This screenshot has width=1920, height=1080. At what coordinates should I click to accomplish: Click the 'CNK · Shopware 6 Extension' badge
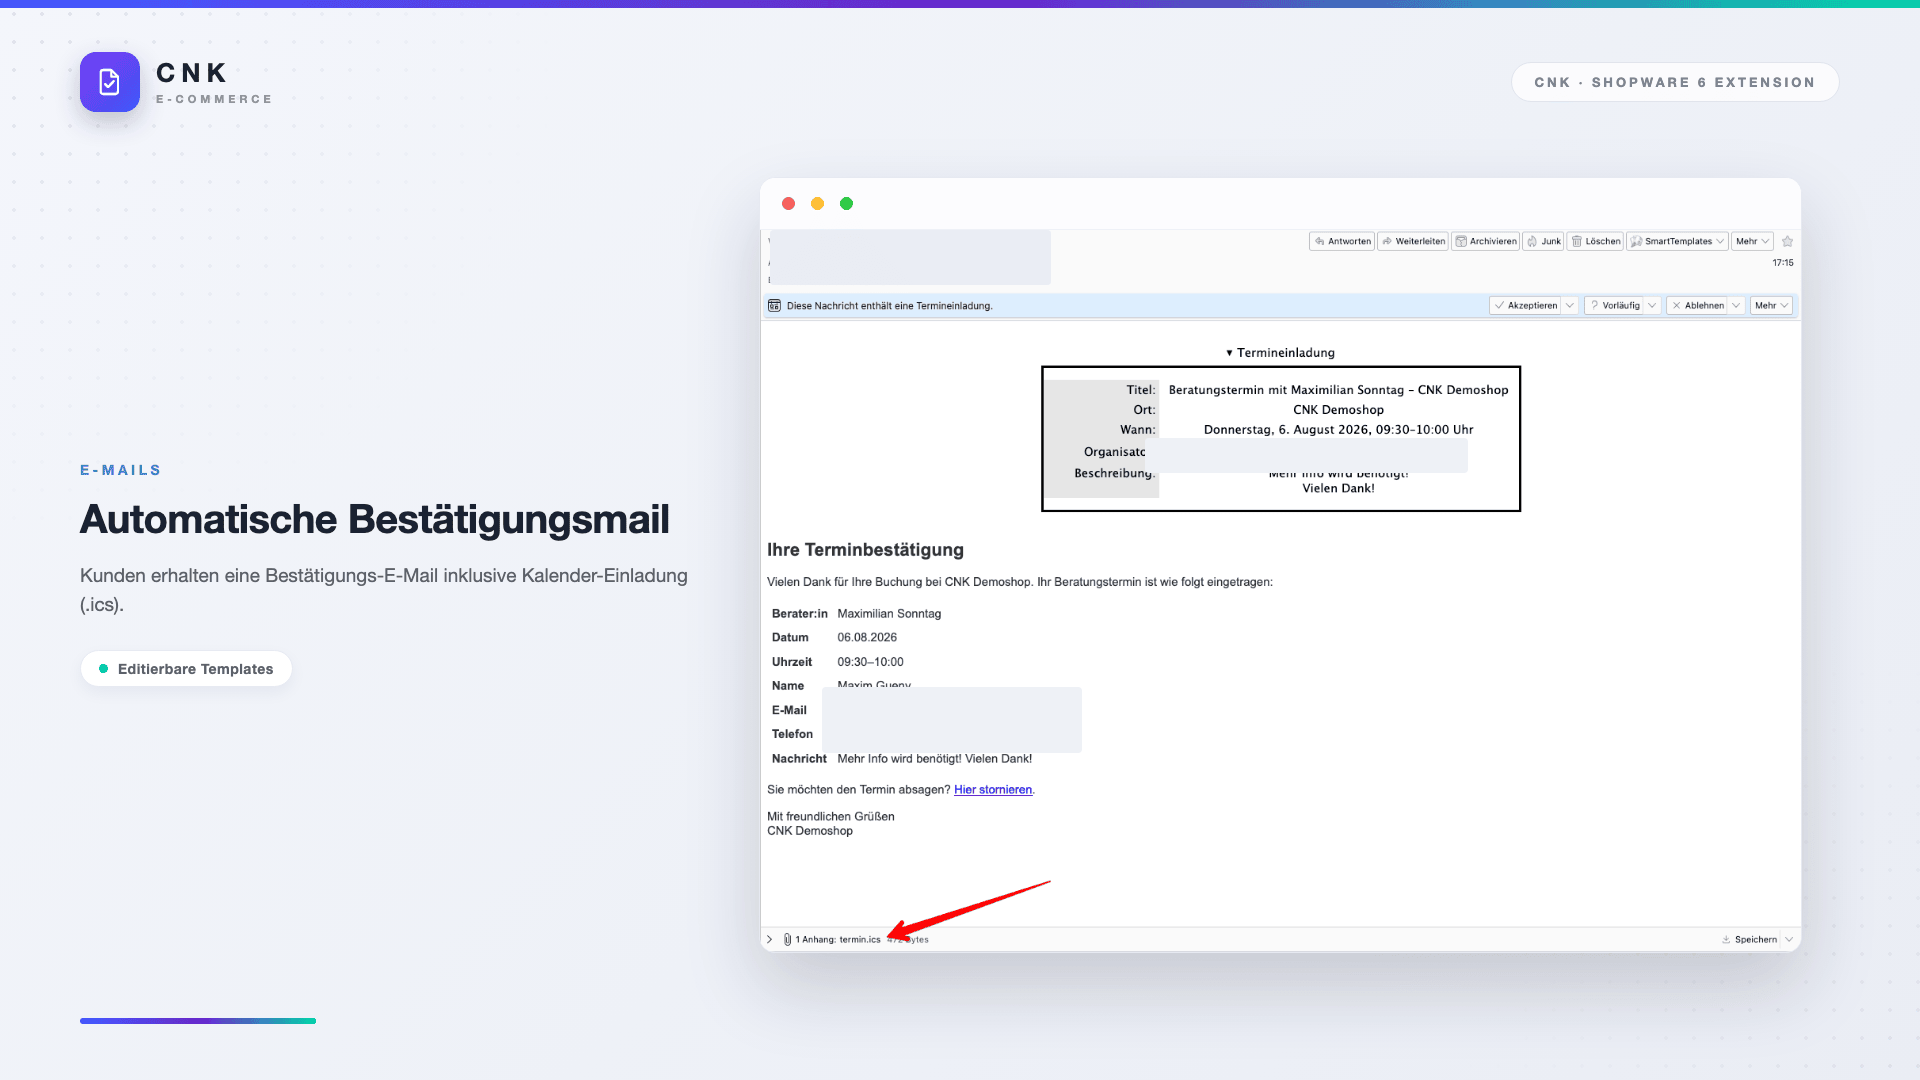[x=1675, y=82]
